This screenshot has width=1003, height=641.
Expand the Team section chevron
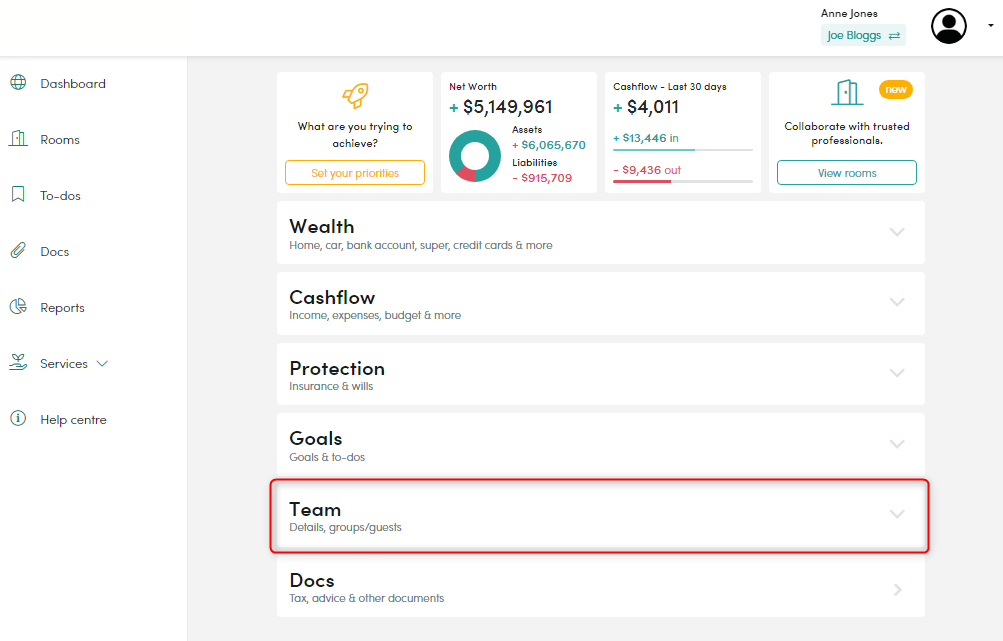(897, 514)
